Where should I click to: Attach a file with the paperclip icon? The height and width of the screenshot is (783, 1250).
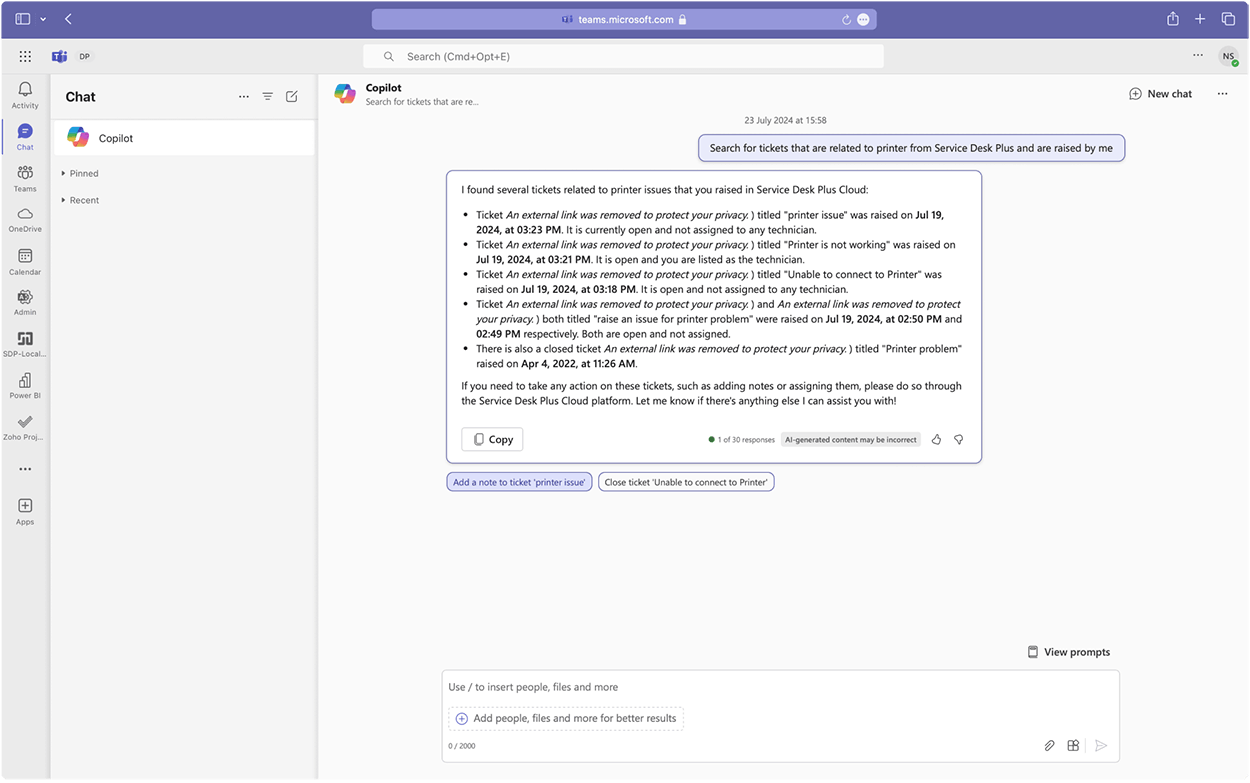click(1050, 745)
